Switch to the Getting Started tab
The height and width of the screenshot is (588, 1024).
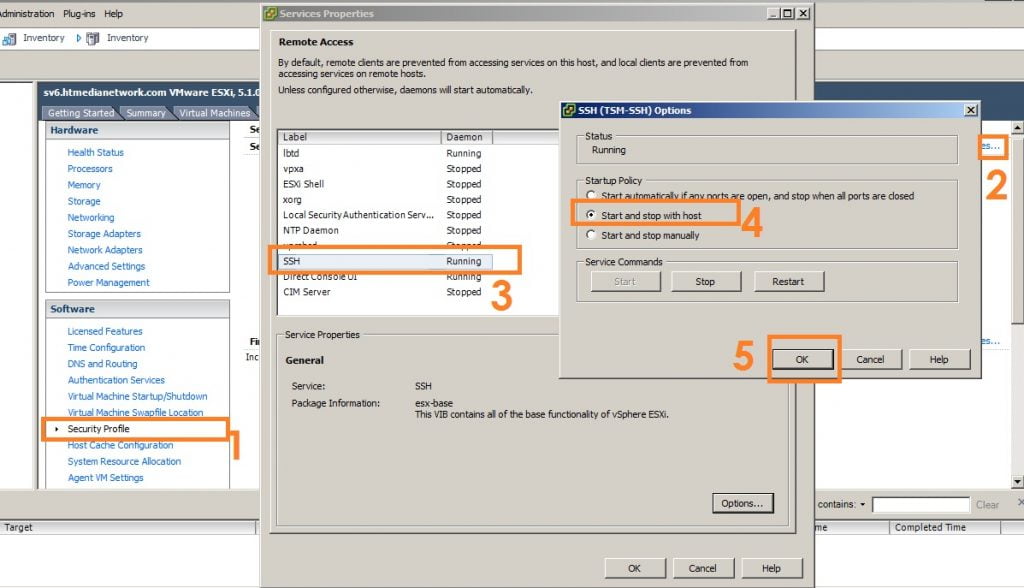81,113
